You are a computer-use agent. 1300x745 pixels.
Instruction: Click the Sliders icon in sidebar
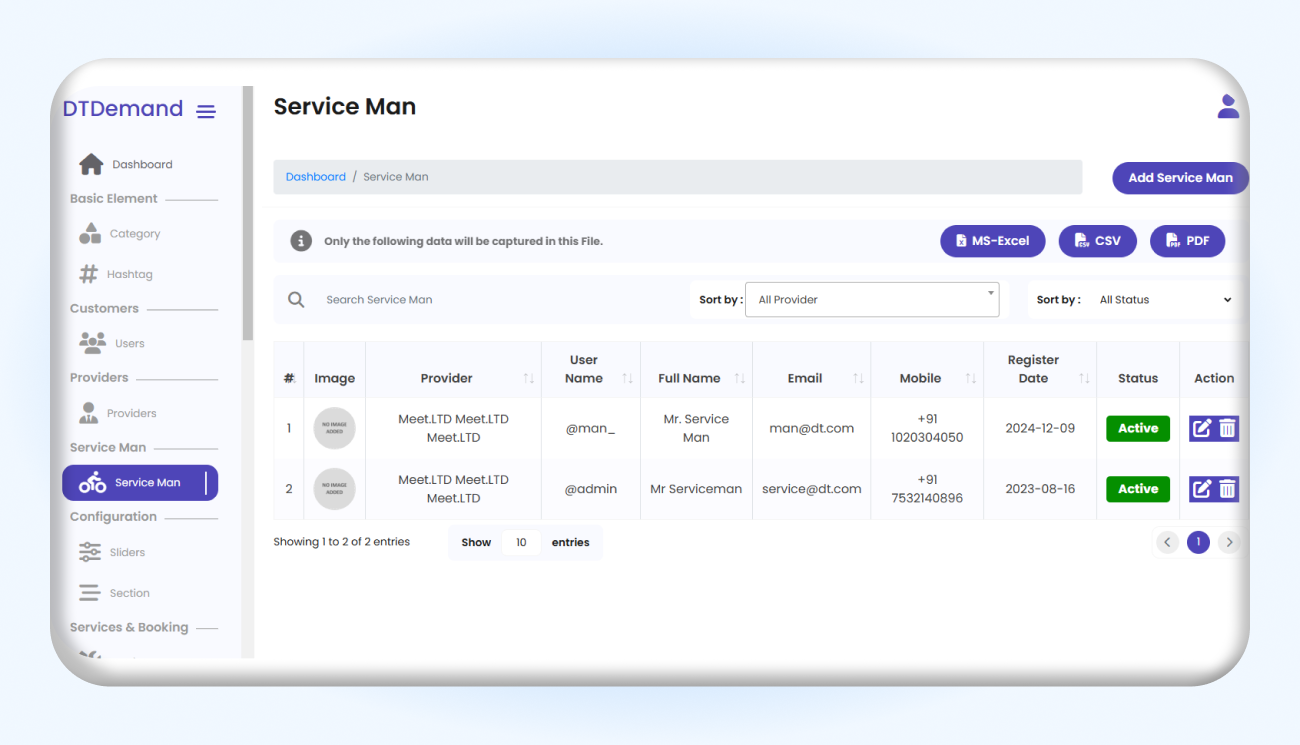tap(90, 552)
